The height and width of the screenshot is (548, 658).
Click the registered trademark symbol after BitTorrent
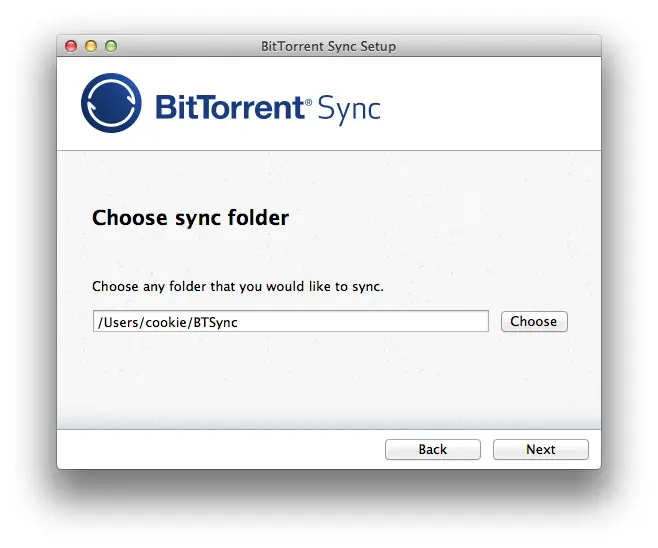click(x=308, y=102)
